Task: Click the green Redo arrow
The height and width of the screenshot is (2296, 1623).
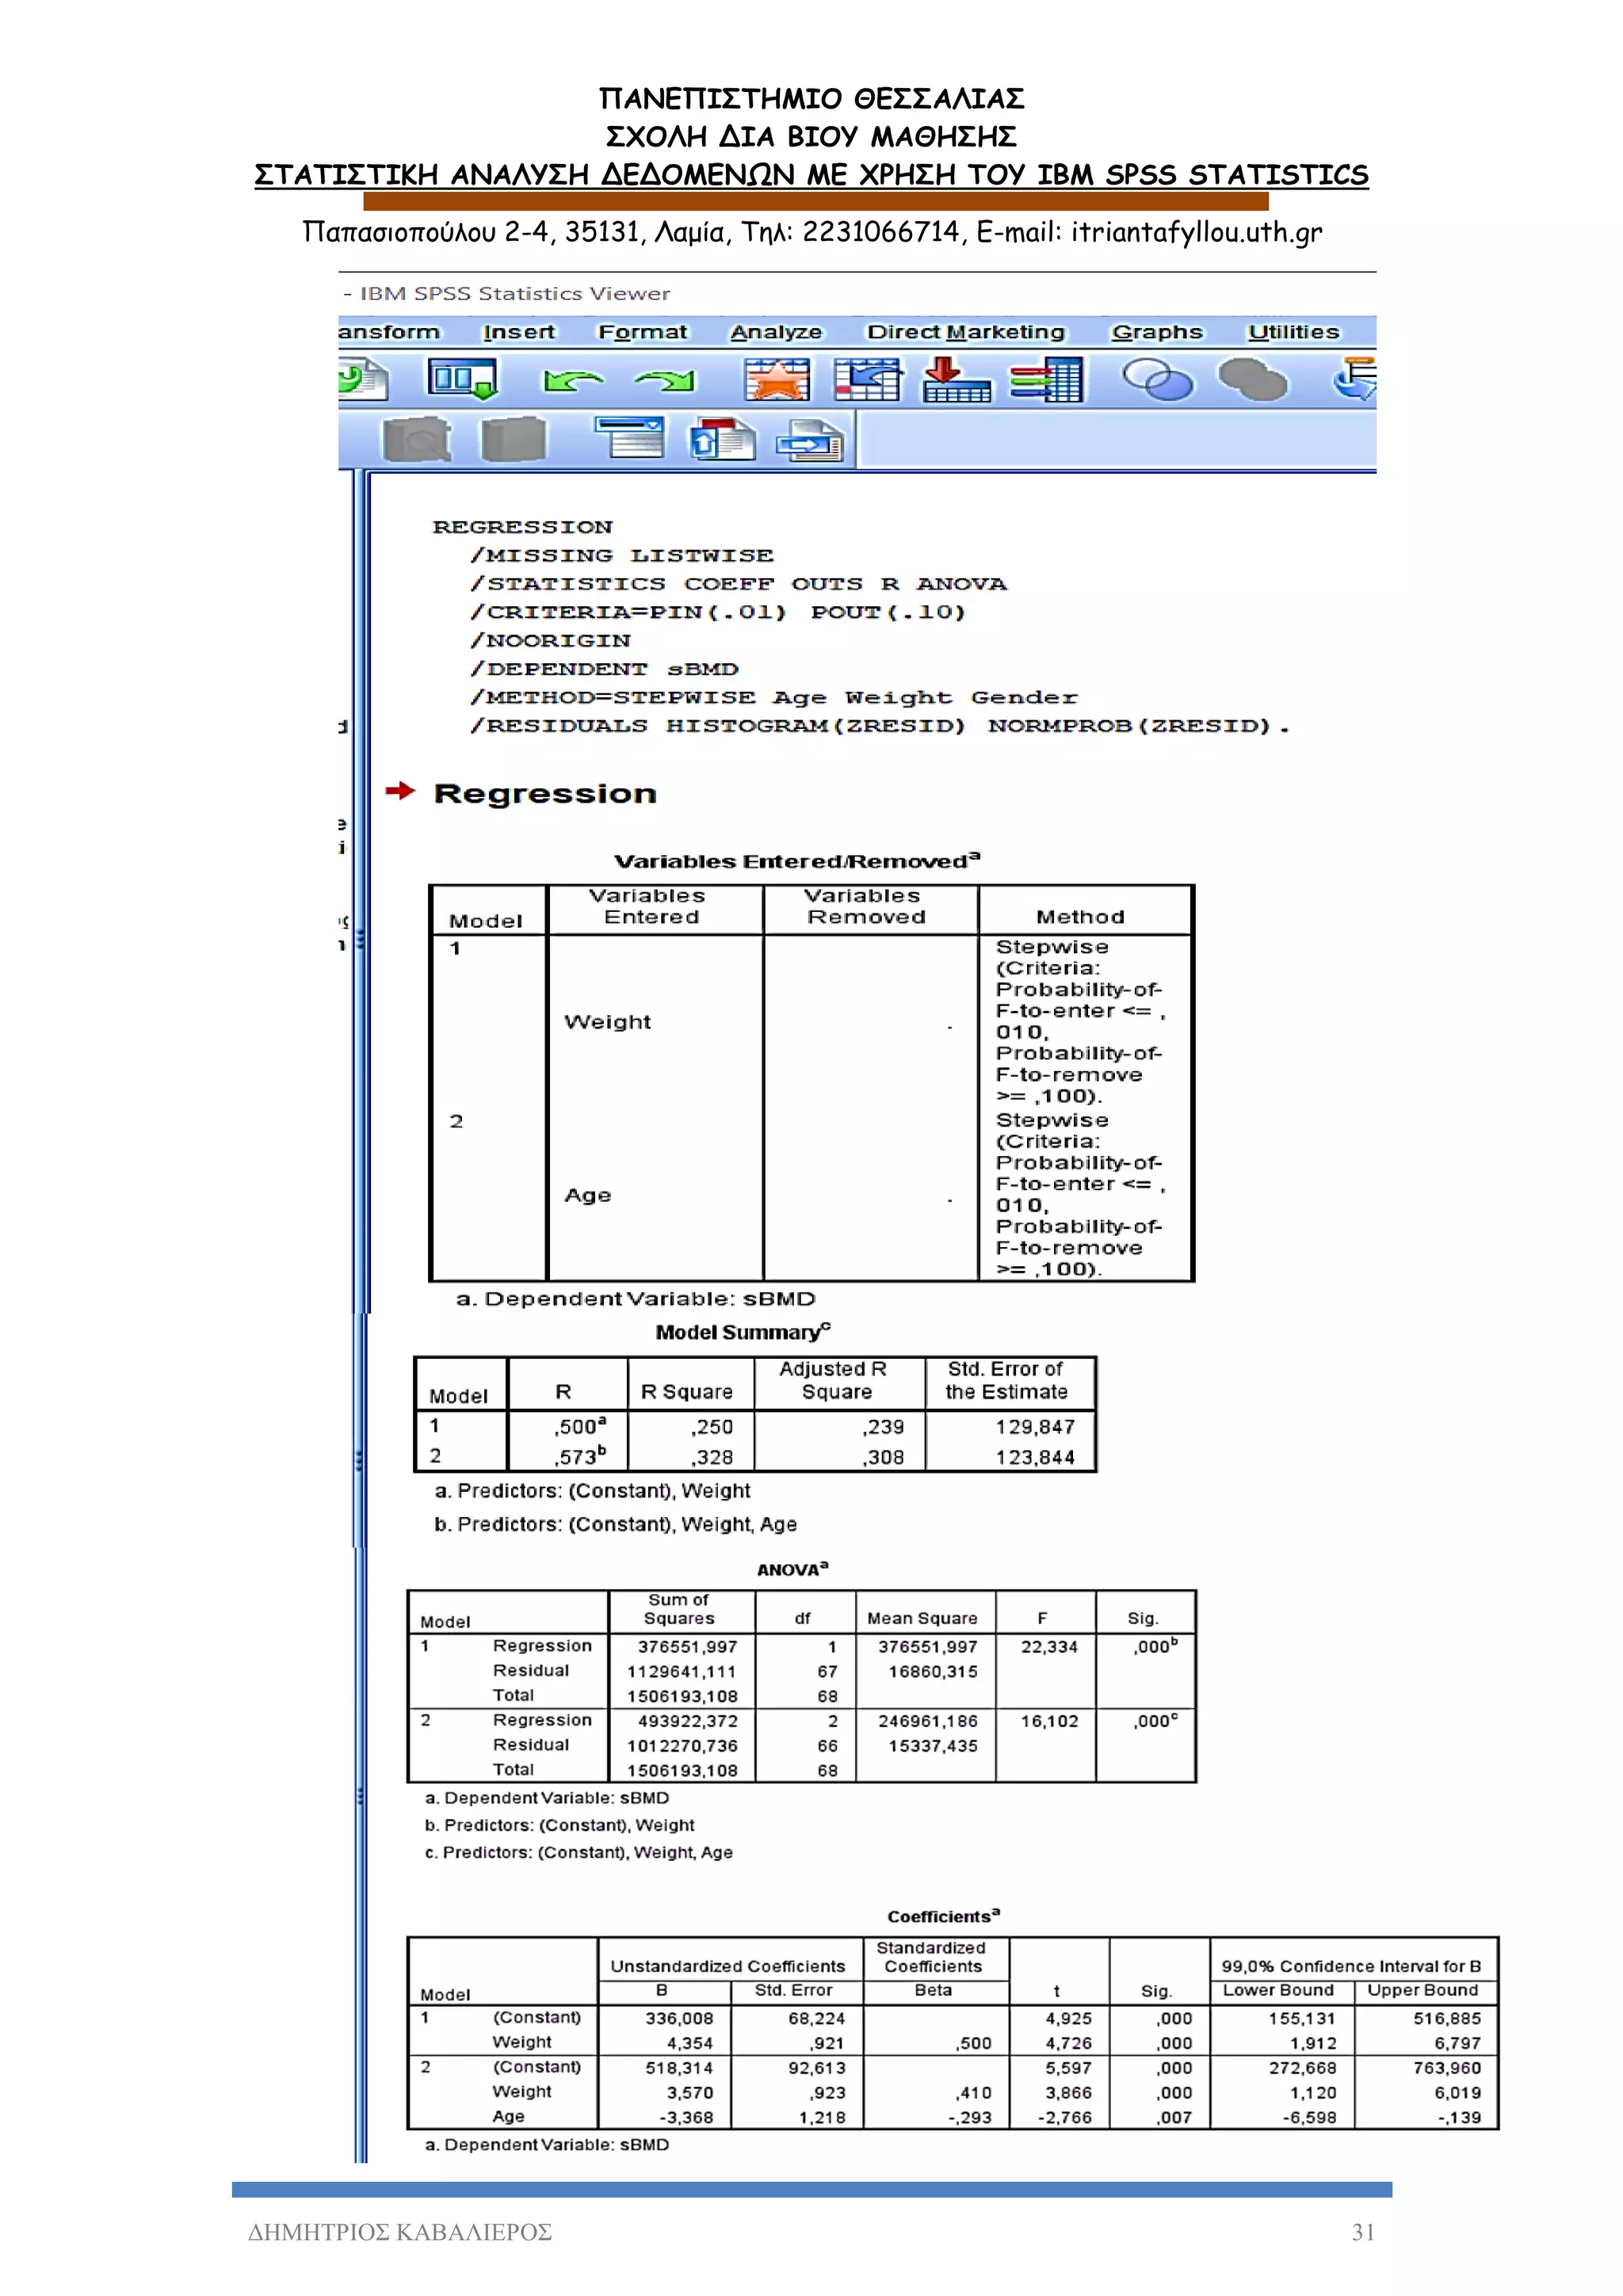Action: [x=665, y=381]
